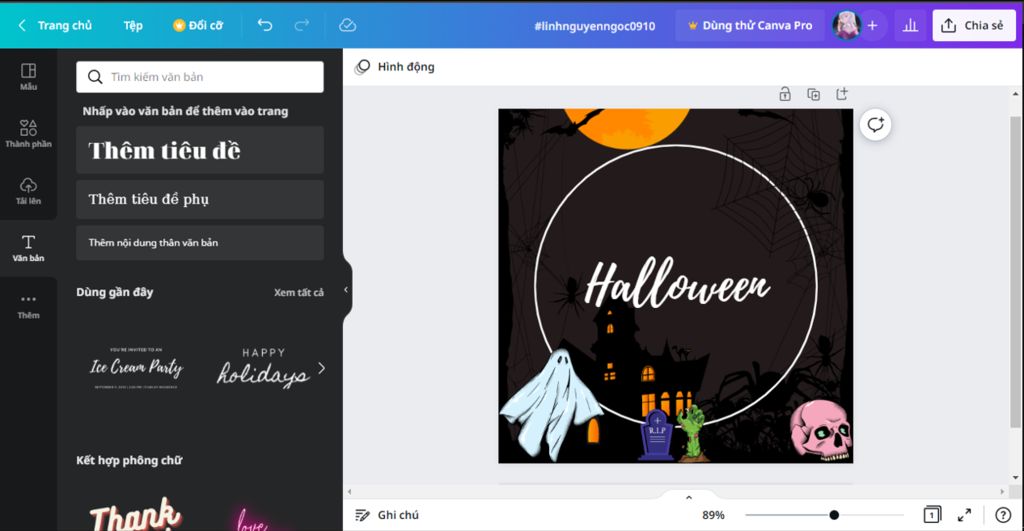Add collaborator with the plus icon

click(x=872, y=25)
